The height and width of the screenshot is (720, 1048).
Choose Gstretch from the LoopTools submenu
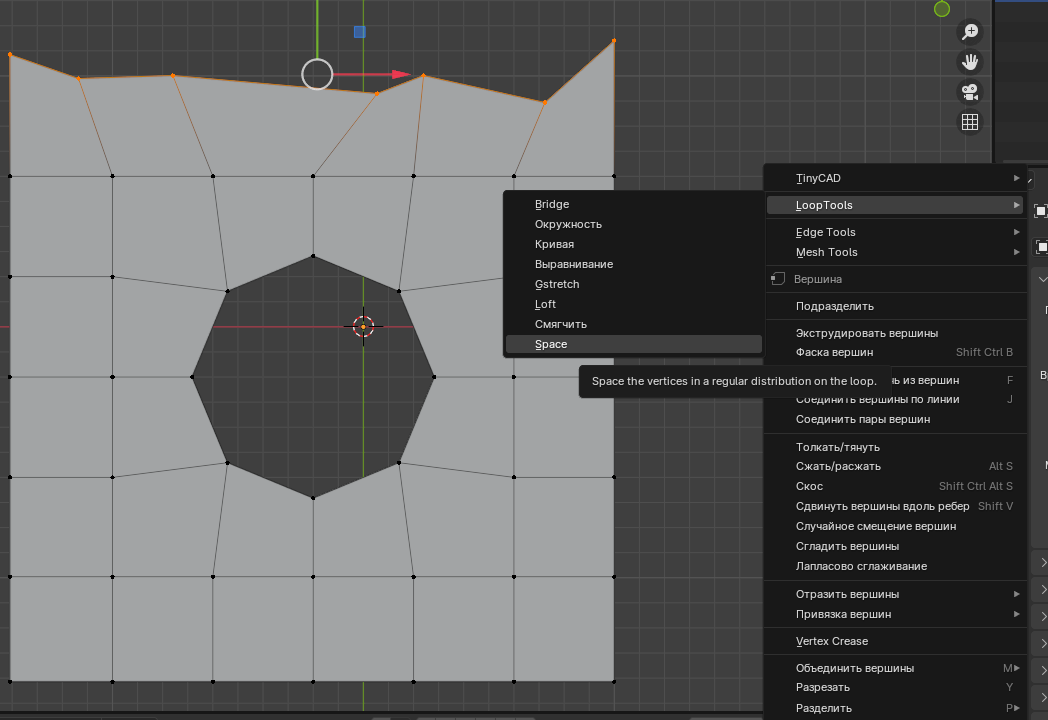[557, 284]
